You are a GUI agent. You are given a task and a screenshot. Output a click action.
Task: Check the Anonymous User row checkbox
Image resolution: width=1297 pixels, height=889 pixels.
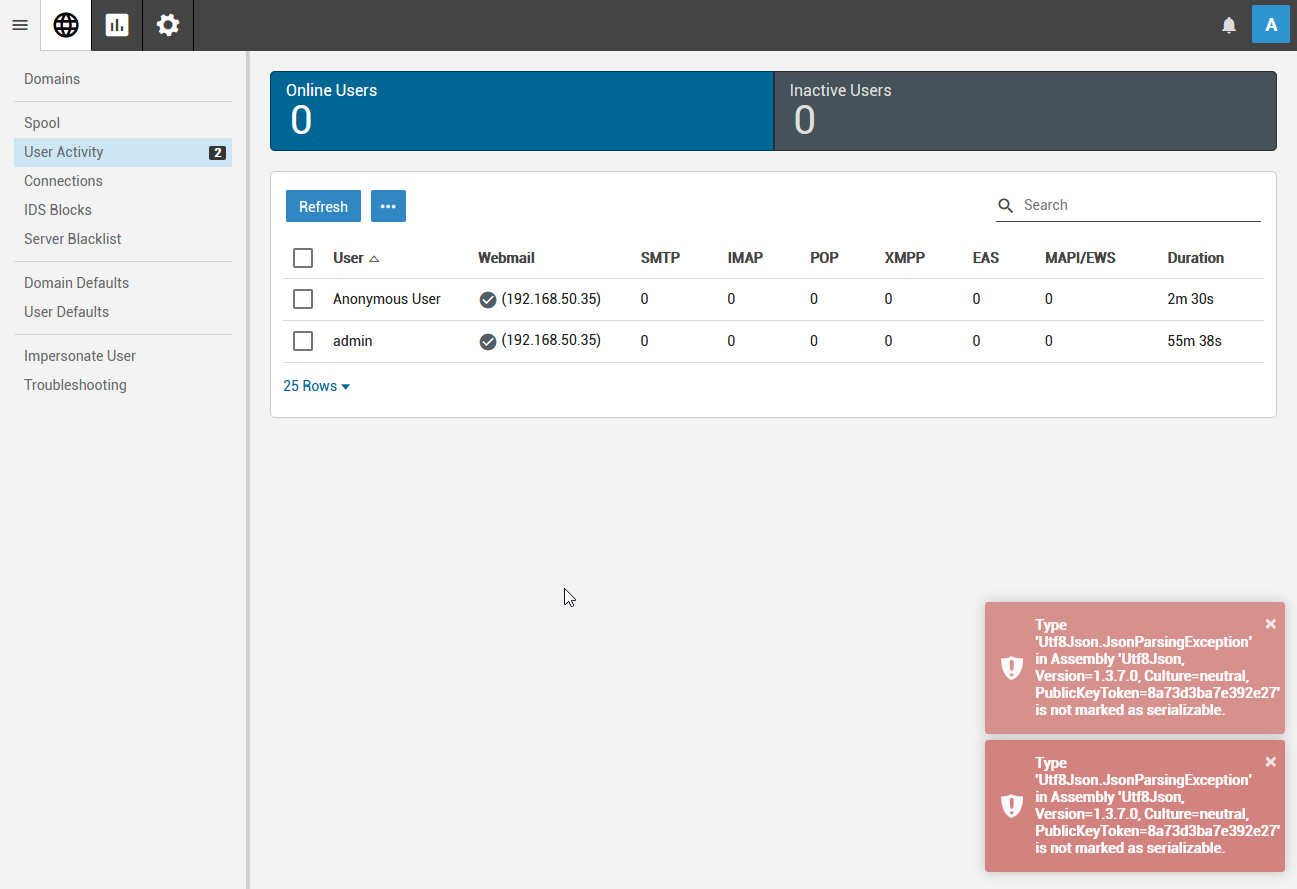(303, 299)
